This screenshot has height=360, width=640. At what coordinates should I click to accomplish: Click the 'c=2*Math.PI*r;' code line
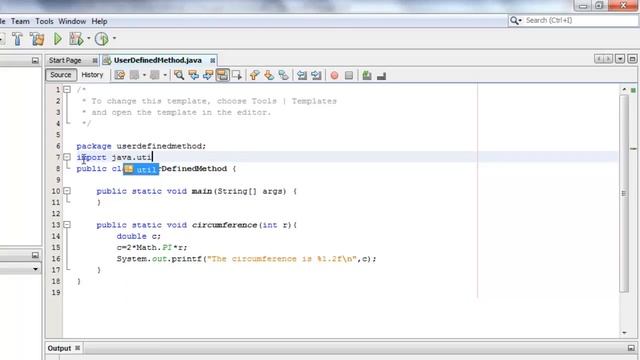(152, 247)
